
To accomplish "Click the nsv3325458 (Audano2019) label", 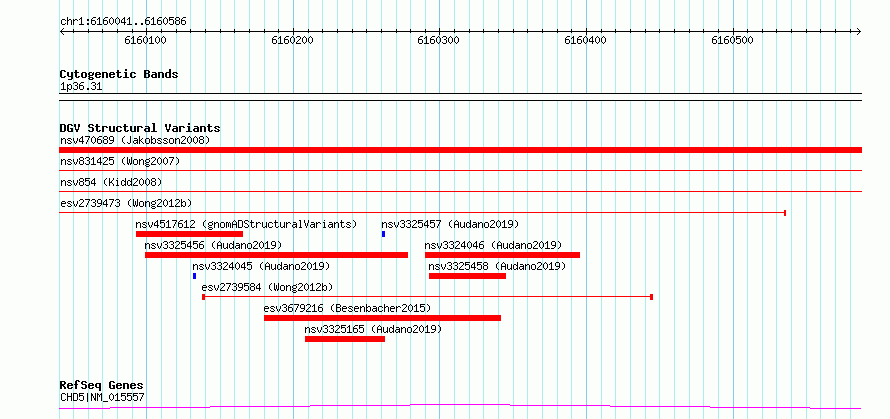I will tap(497, 266).
